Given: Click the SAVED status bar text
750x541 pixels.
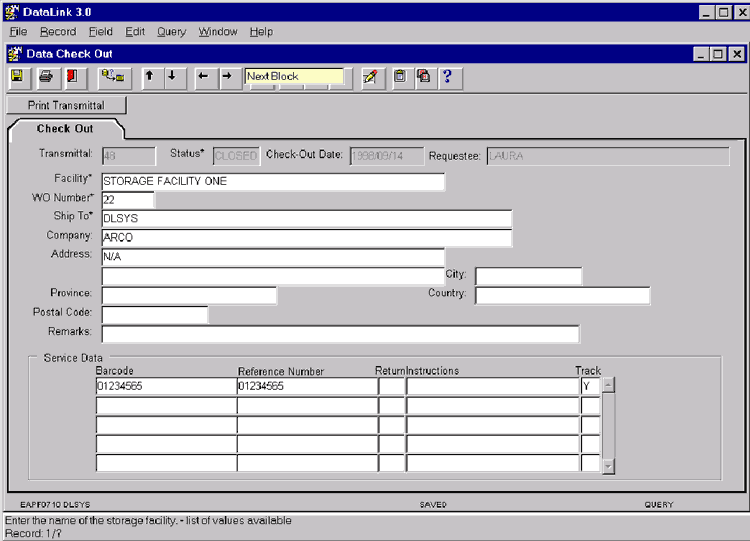Looking at the screenshot, I should (433, 505).
